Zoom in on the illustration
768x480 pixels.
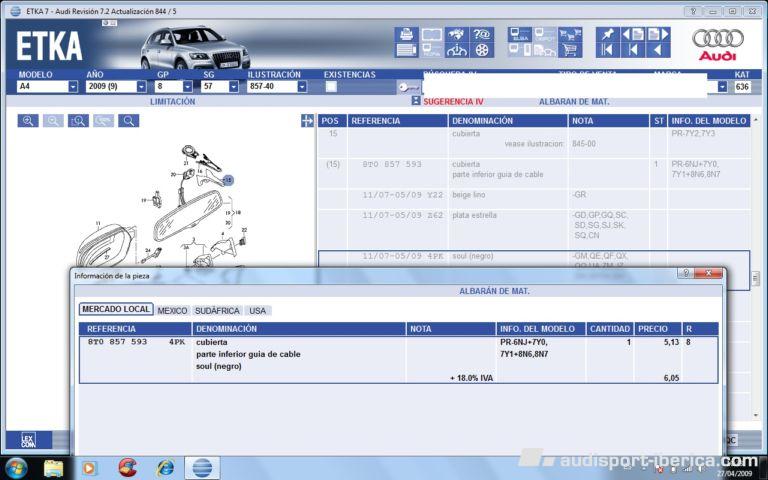(x=28, y=120)
